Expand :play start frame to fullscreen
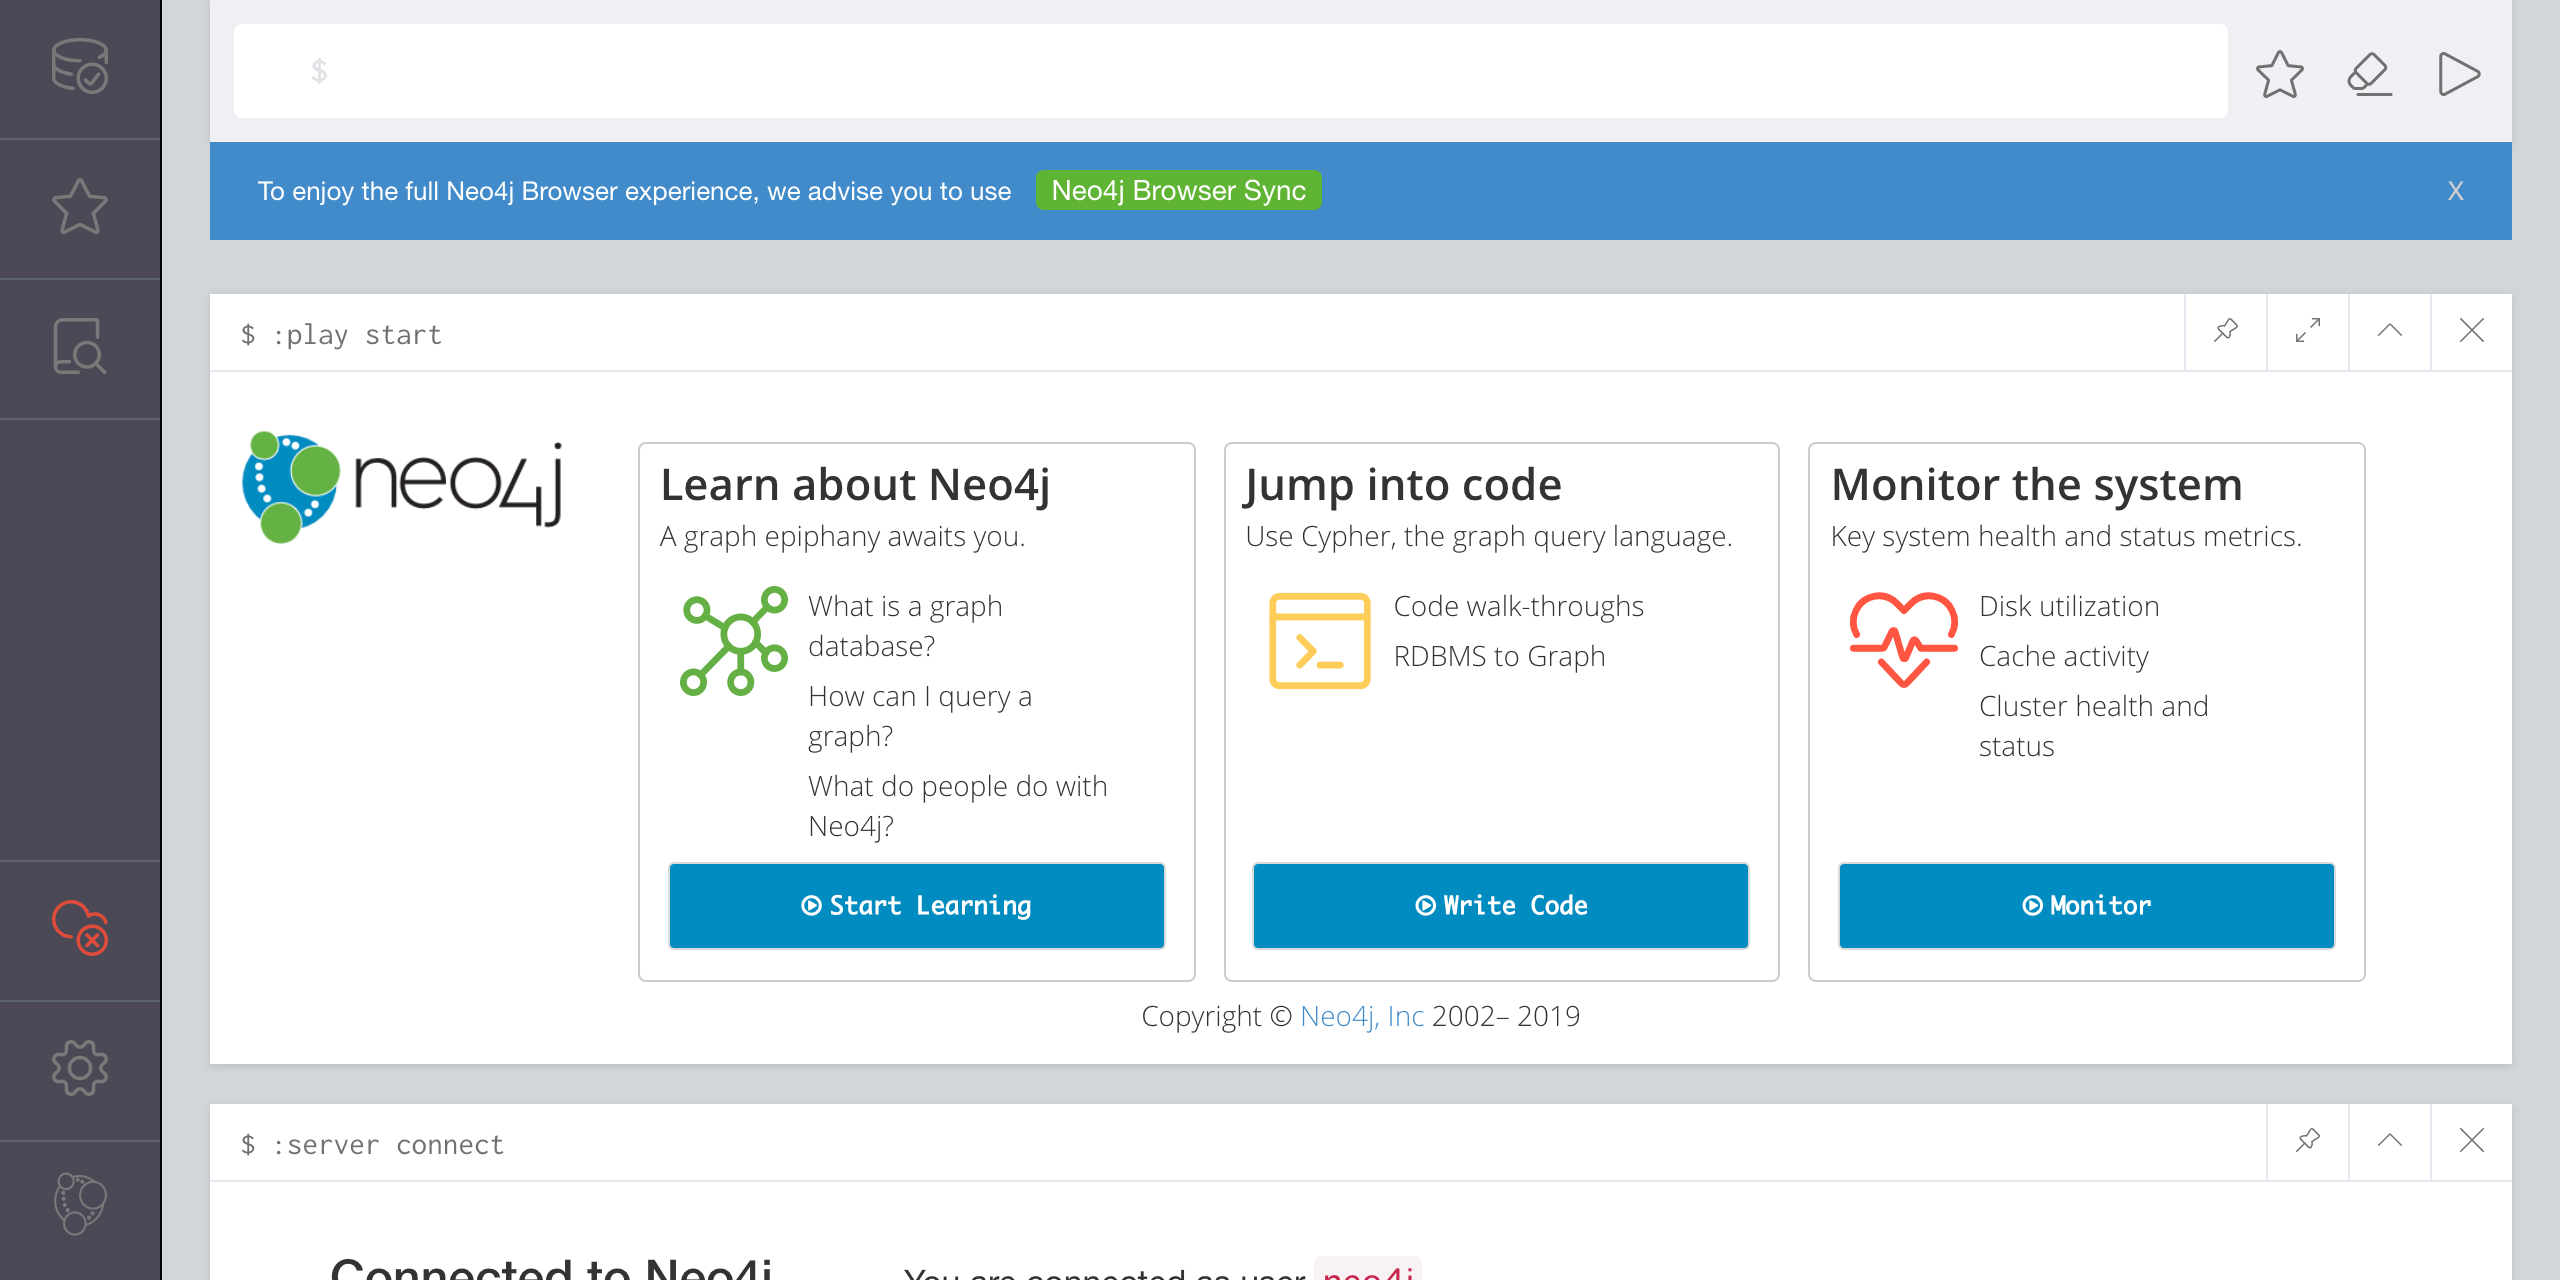 (x=2308, y=331)
